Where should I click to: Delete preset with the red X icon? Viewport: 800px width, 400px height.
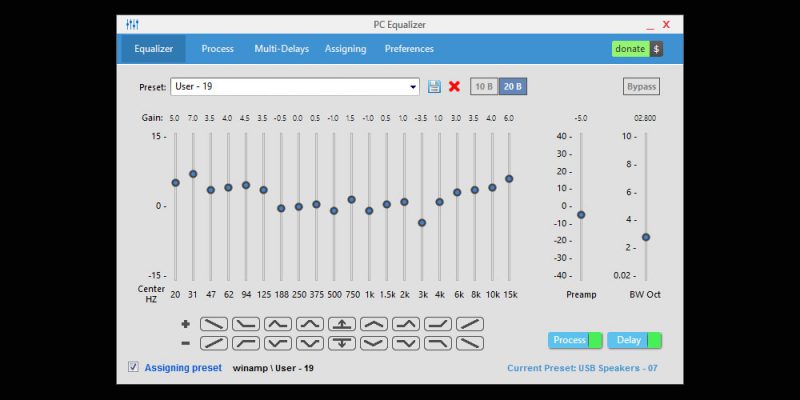[x=454, y=87]
